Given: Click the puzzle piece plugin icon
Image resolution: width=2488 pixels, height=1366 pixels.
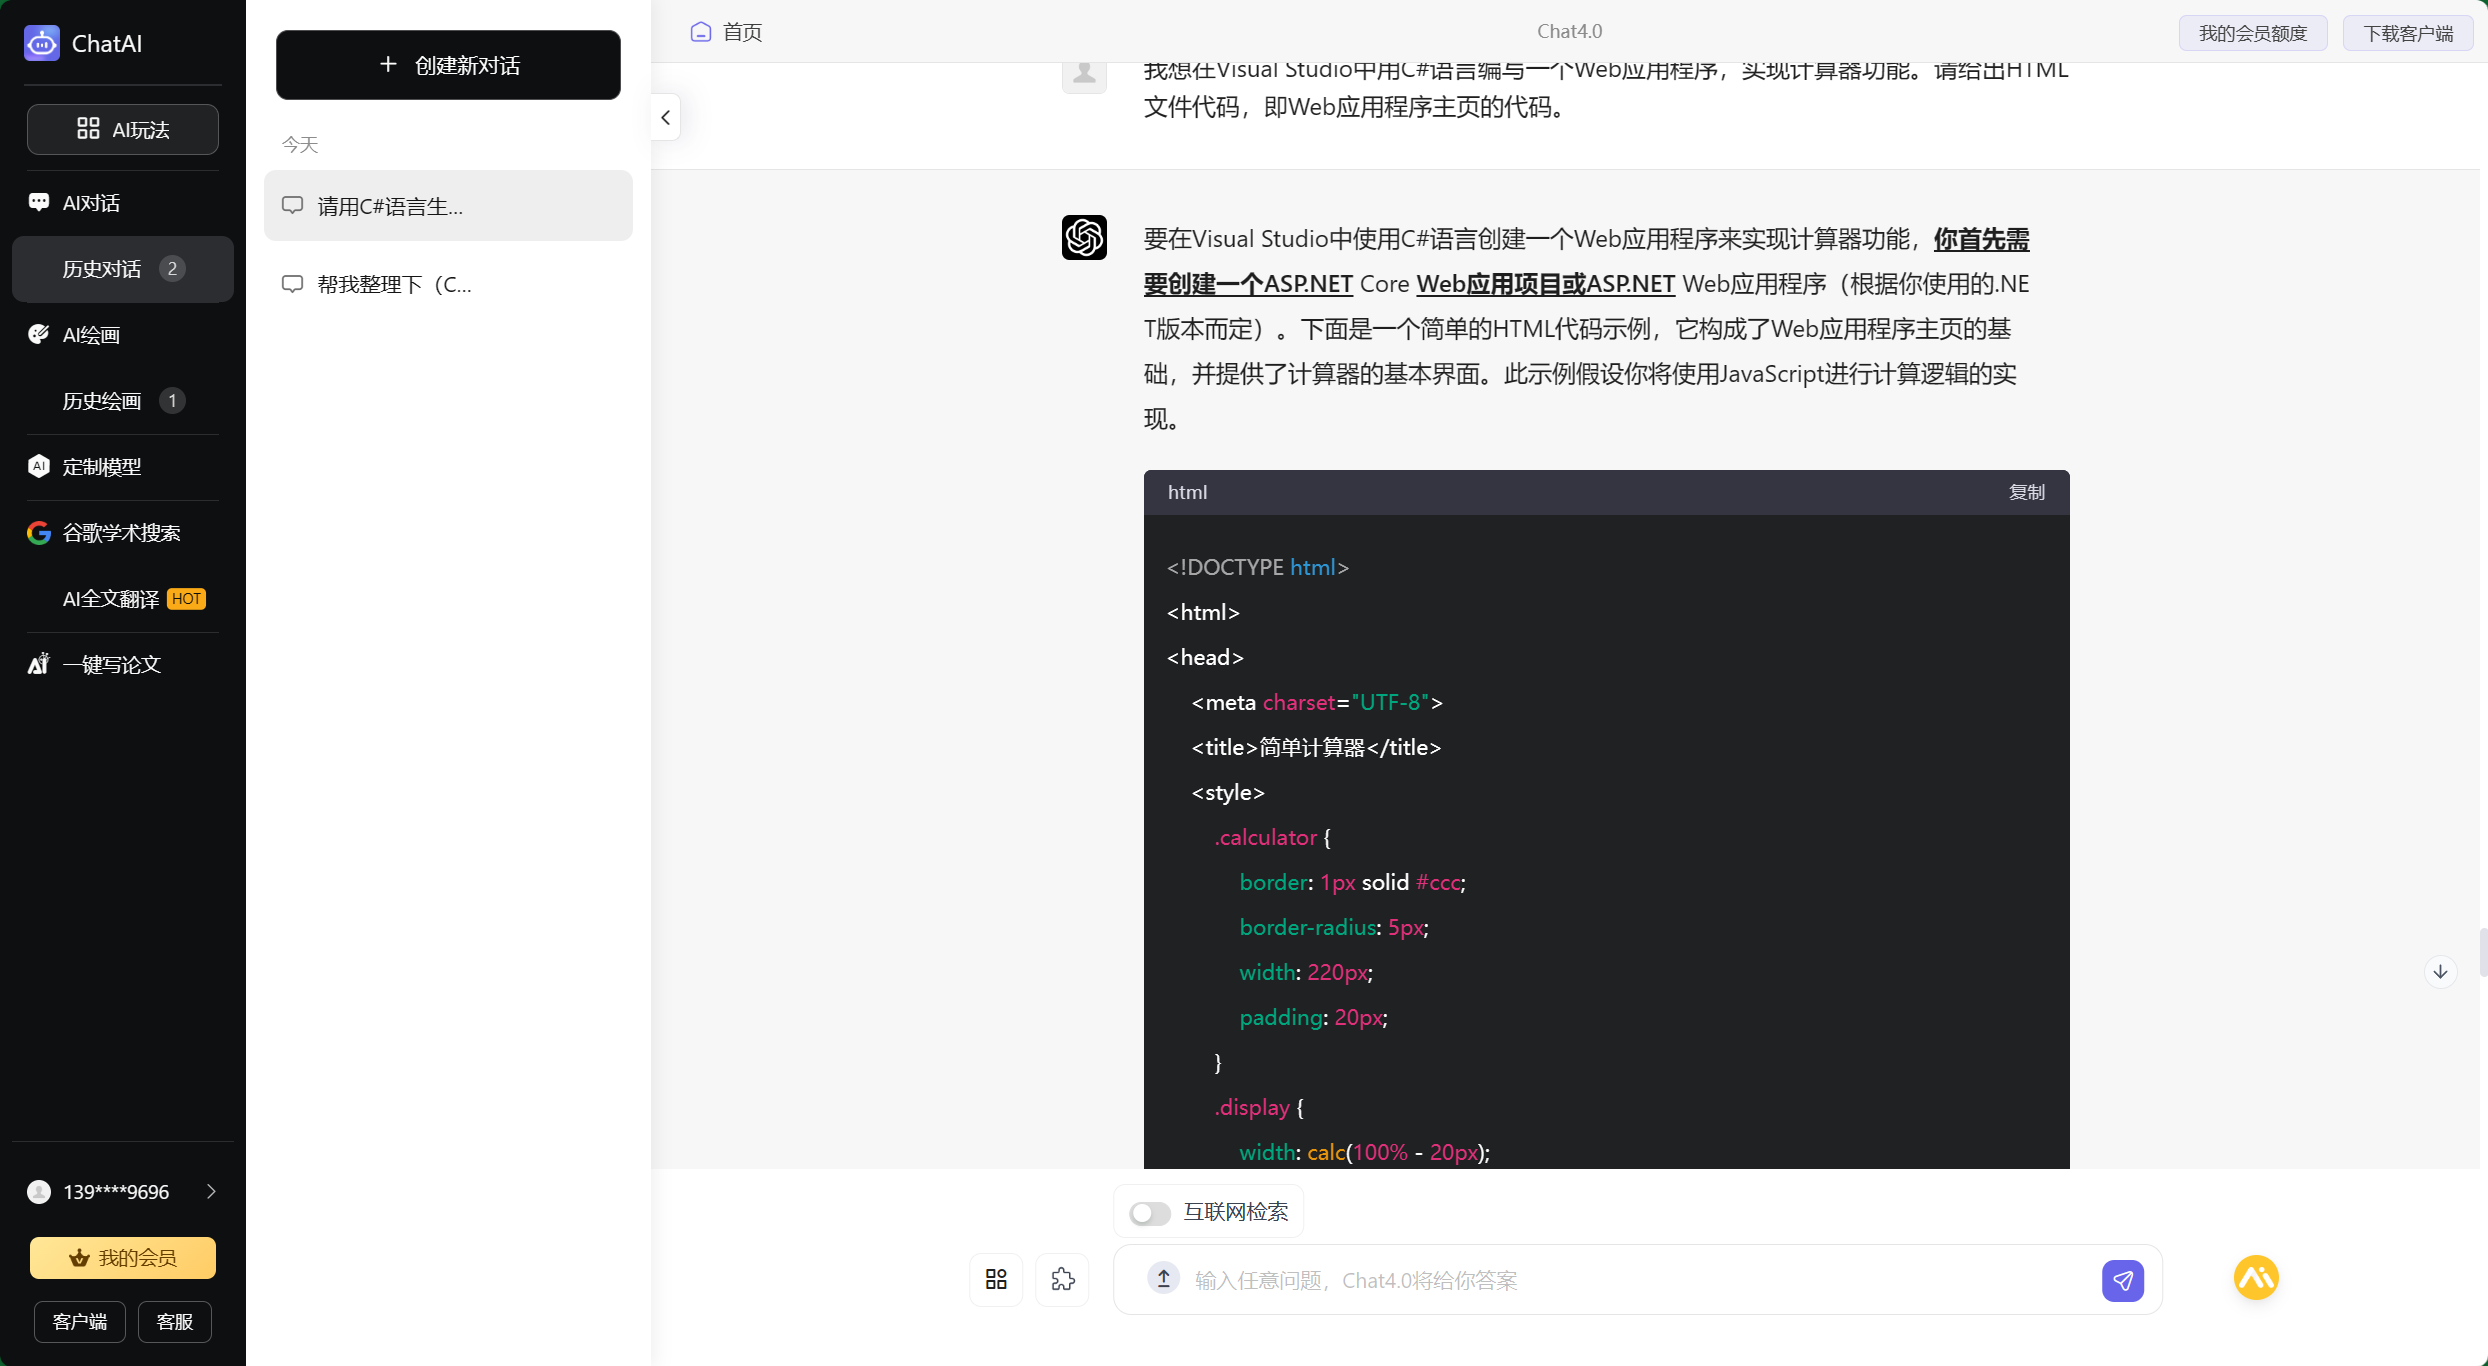Looking at the screenshot, I should coord(1062,1279).
